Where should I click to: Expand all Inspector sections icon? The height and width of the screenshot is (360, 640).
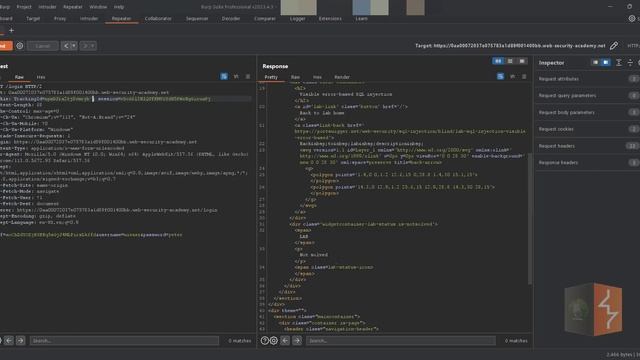pyautogui.click(x=619, y=62)
